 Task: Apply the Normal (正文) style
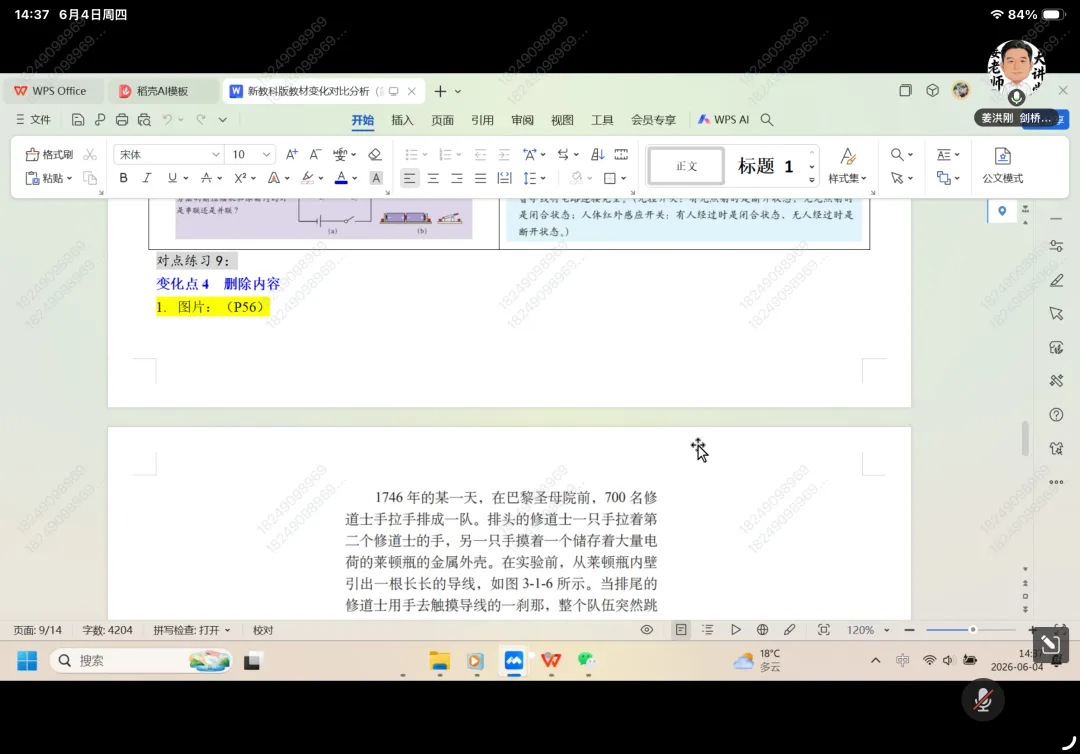click(x=686, y=166)
